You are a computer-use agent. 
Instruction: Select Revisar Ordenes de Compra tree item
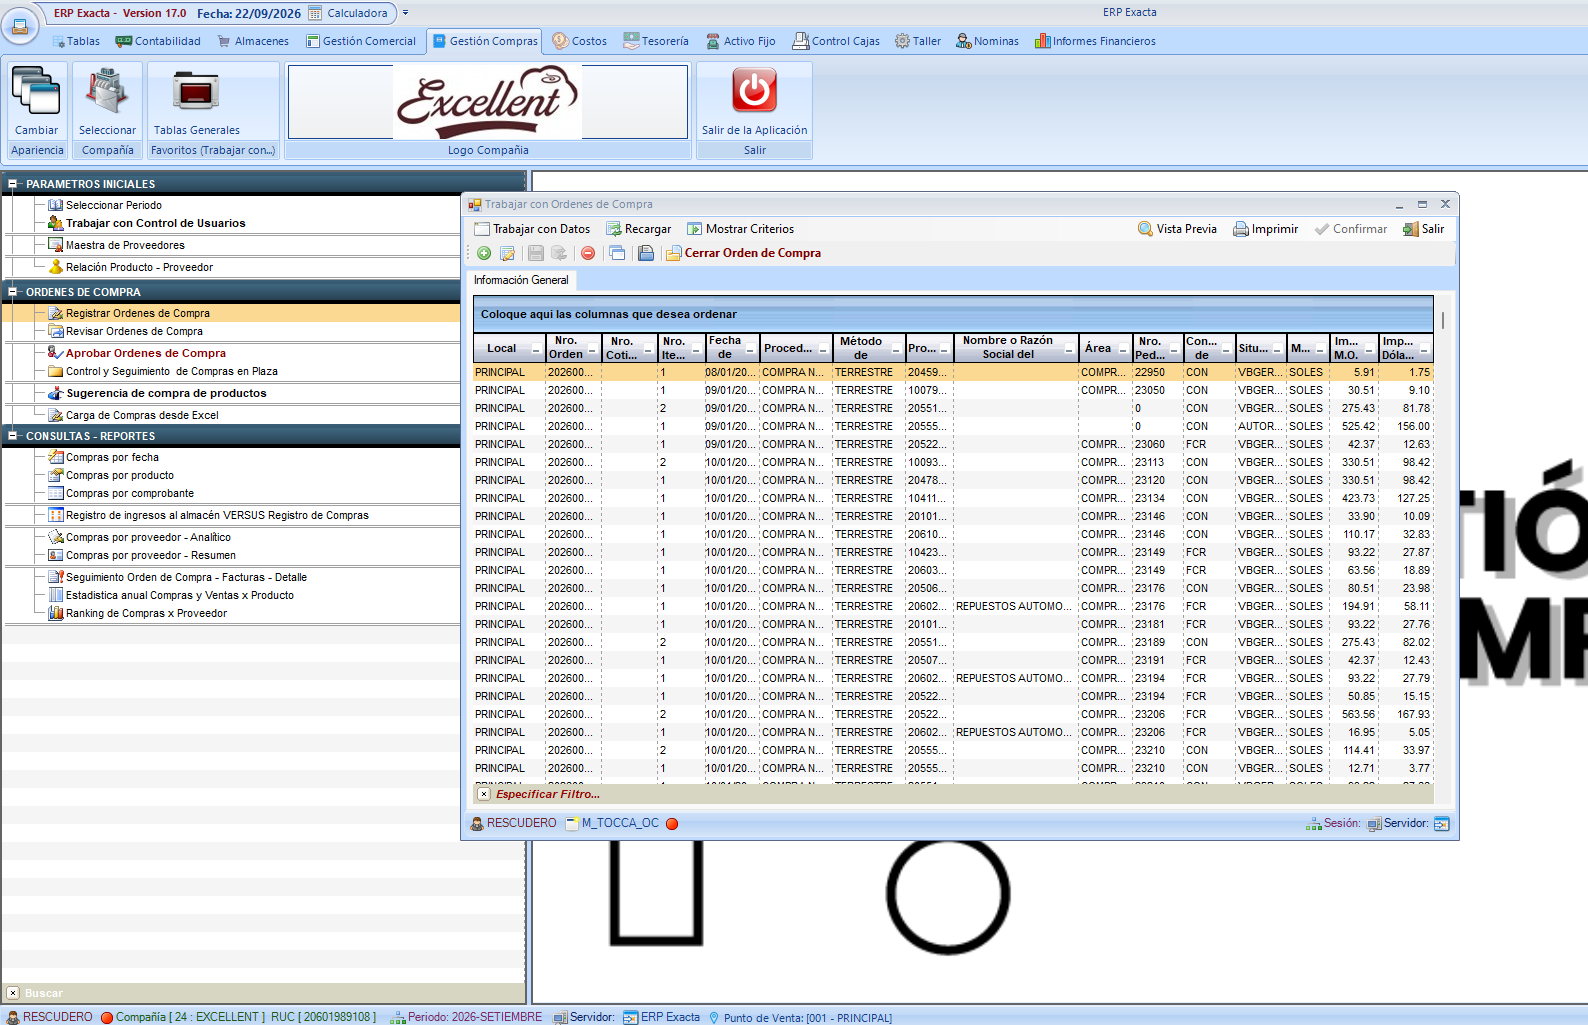[x=134, y=331]
